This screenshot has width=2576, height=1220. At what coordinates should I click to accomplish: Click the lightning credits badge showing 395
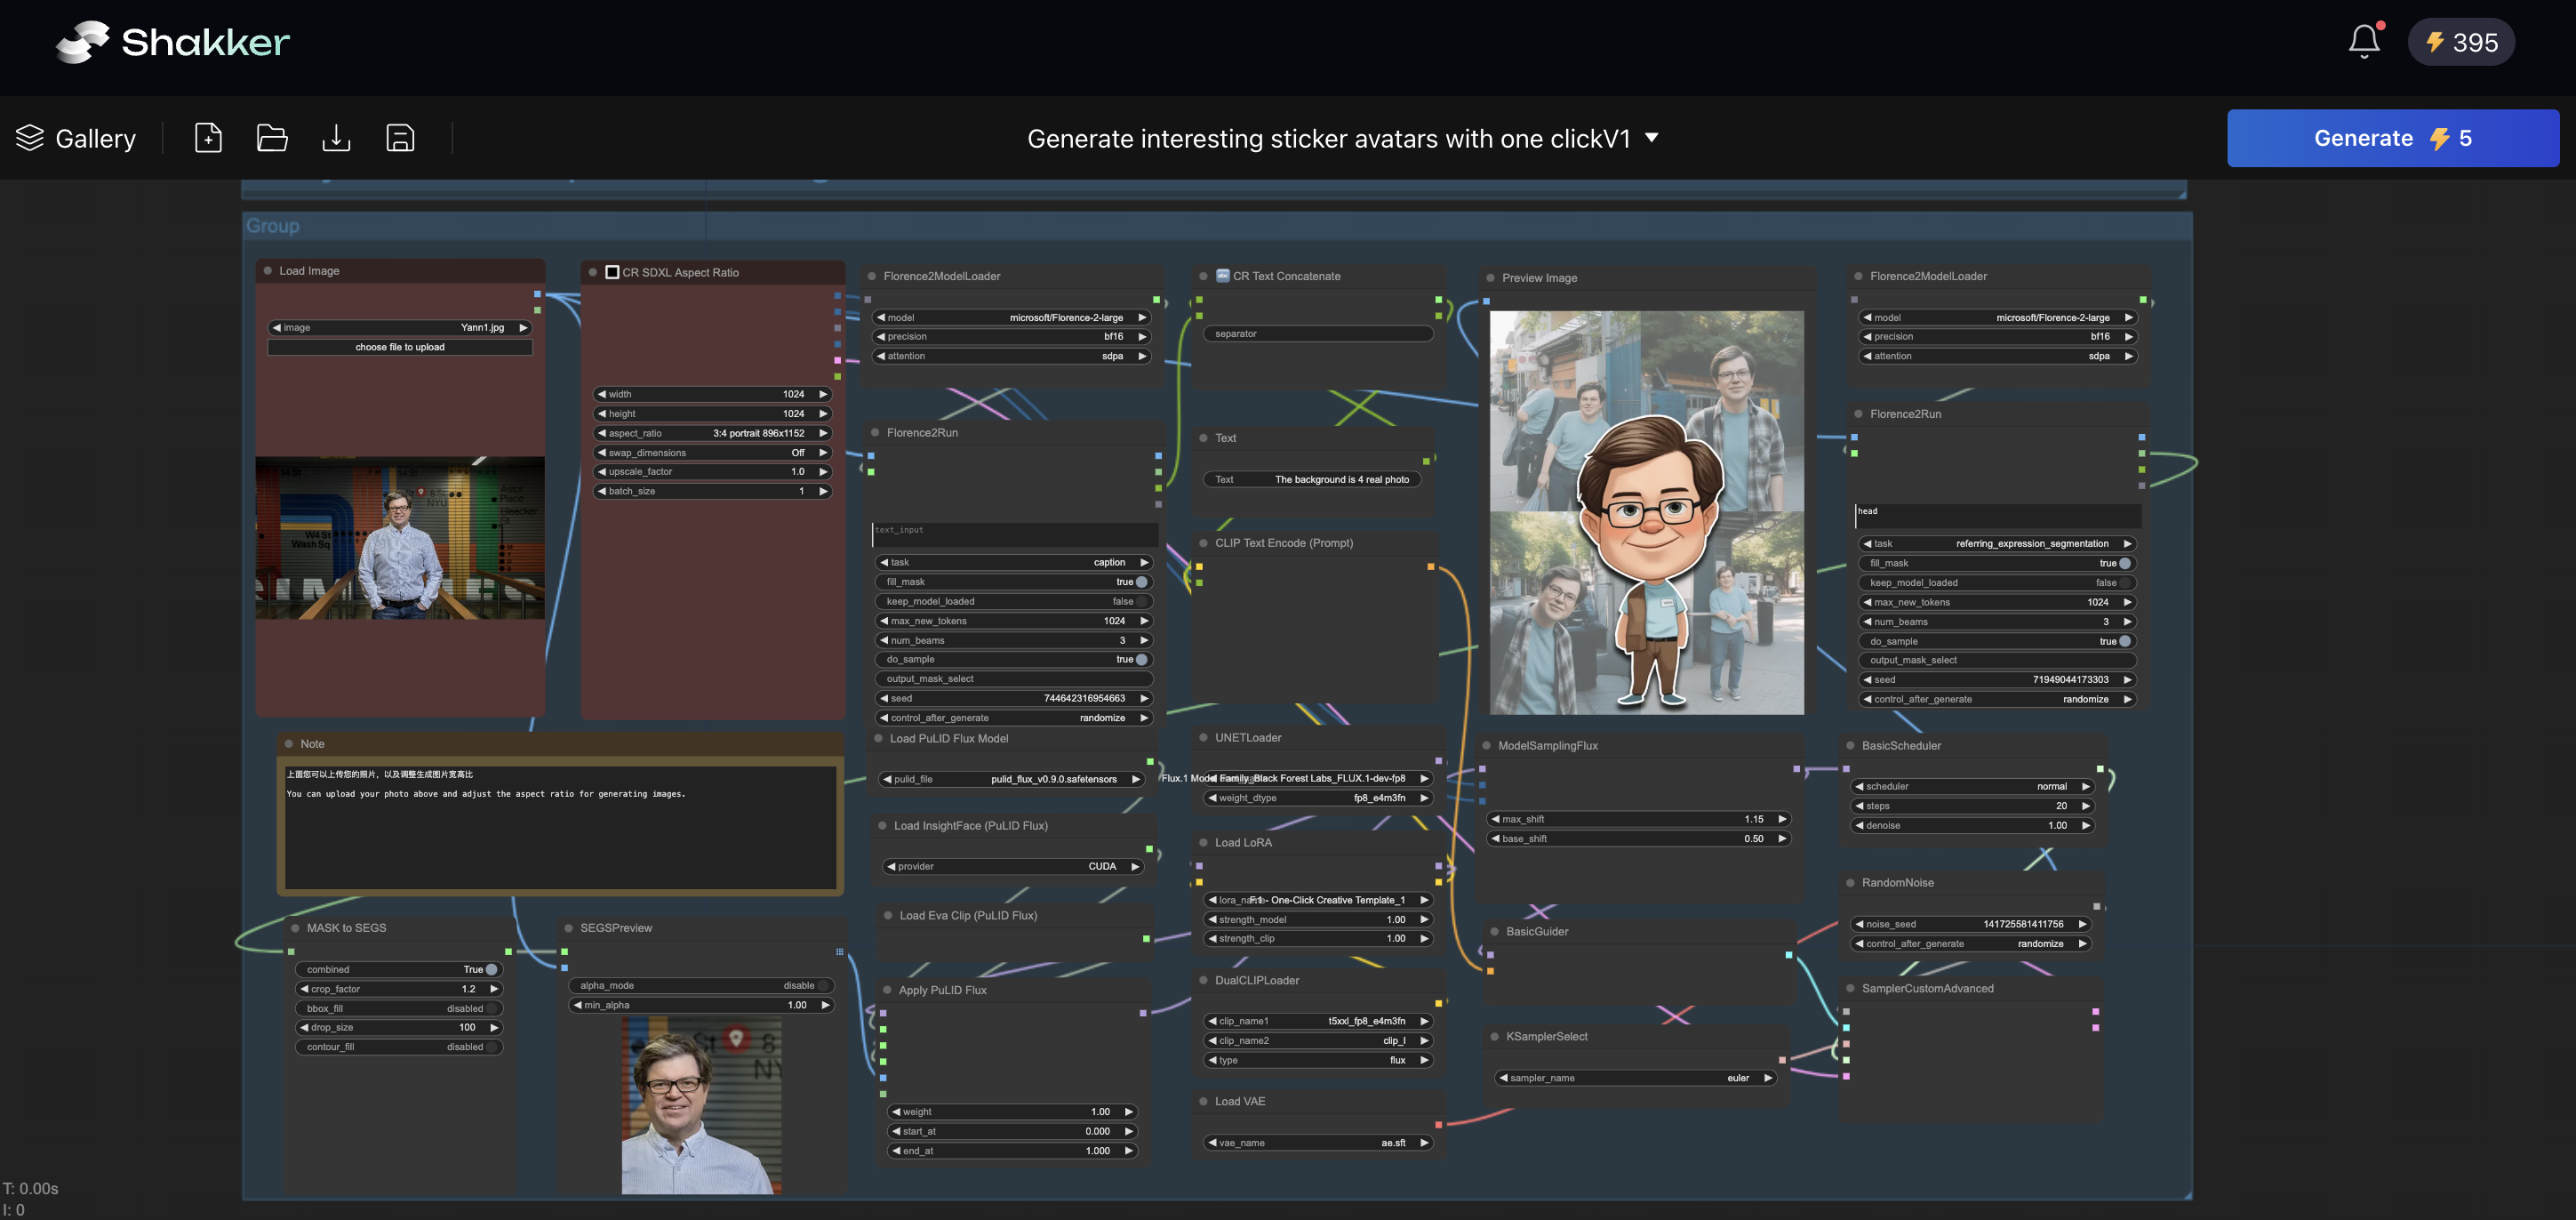2461,42
